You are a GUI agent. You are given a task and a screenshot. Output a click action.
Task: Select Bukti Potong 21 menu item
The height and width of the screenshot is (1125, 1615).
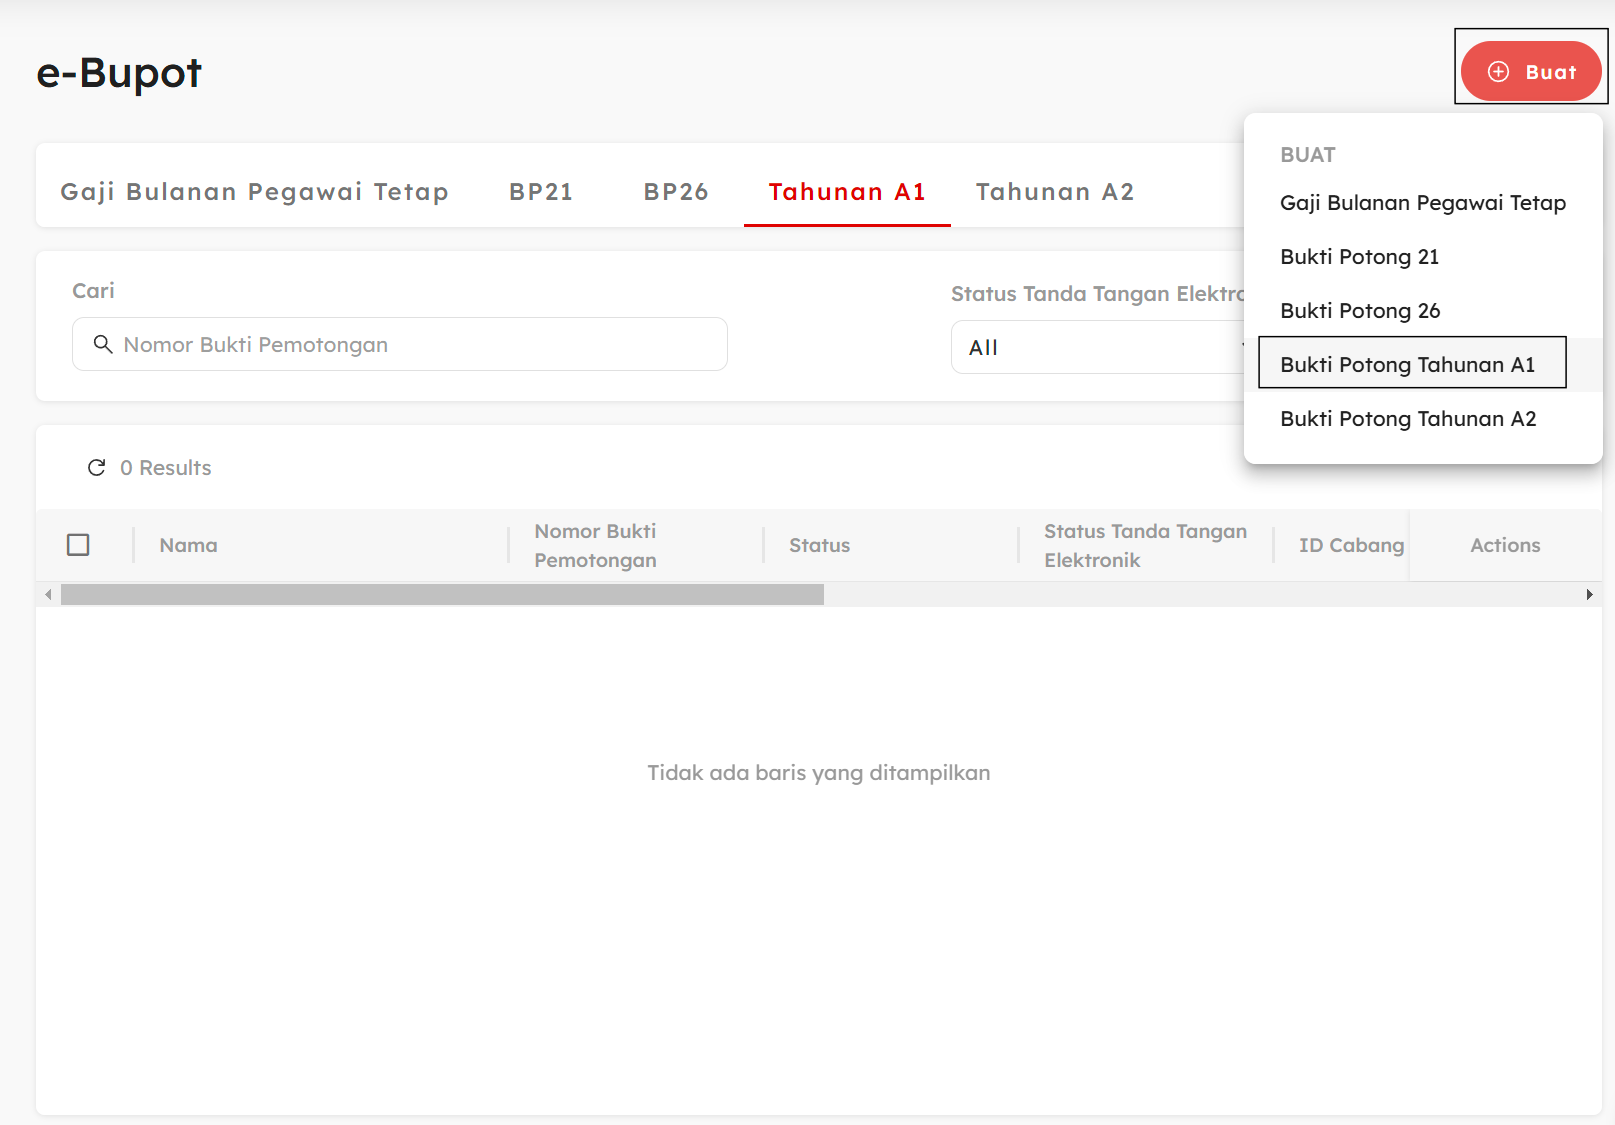point(1359,257)
